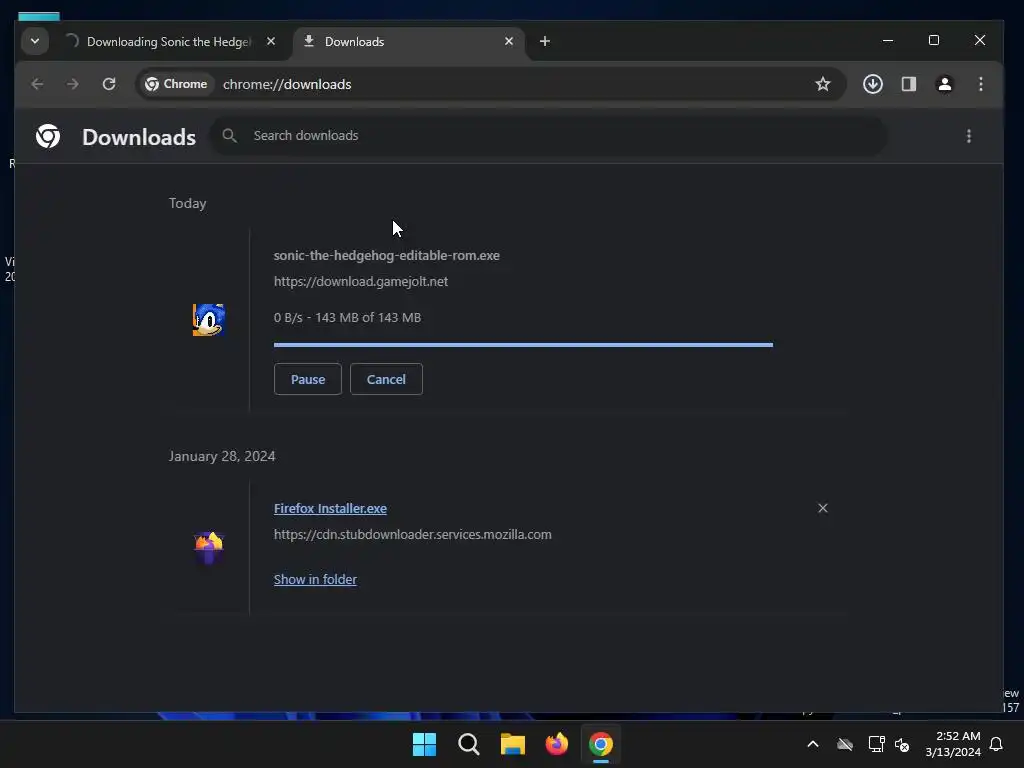
Task: Go back with the back arrow
Action: (x=37, y=84)
